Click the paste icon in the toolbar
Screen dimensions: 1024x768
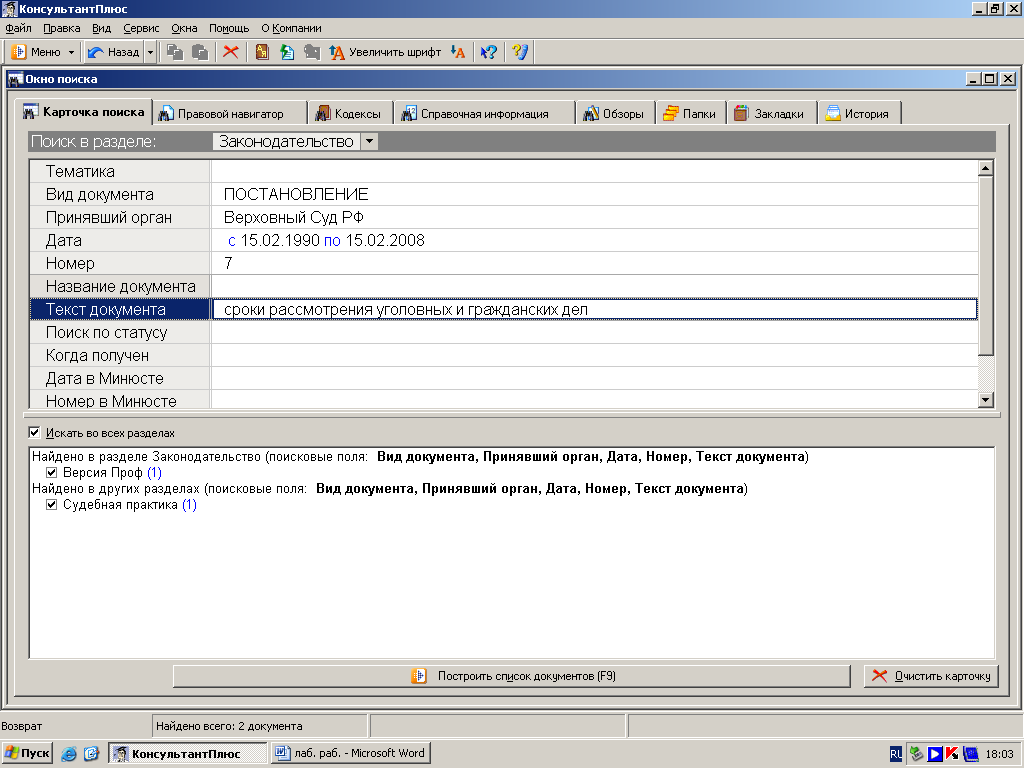coord(200,52)
